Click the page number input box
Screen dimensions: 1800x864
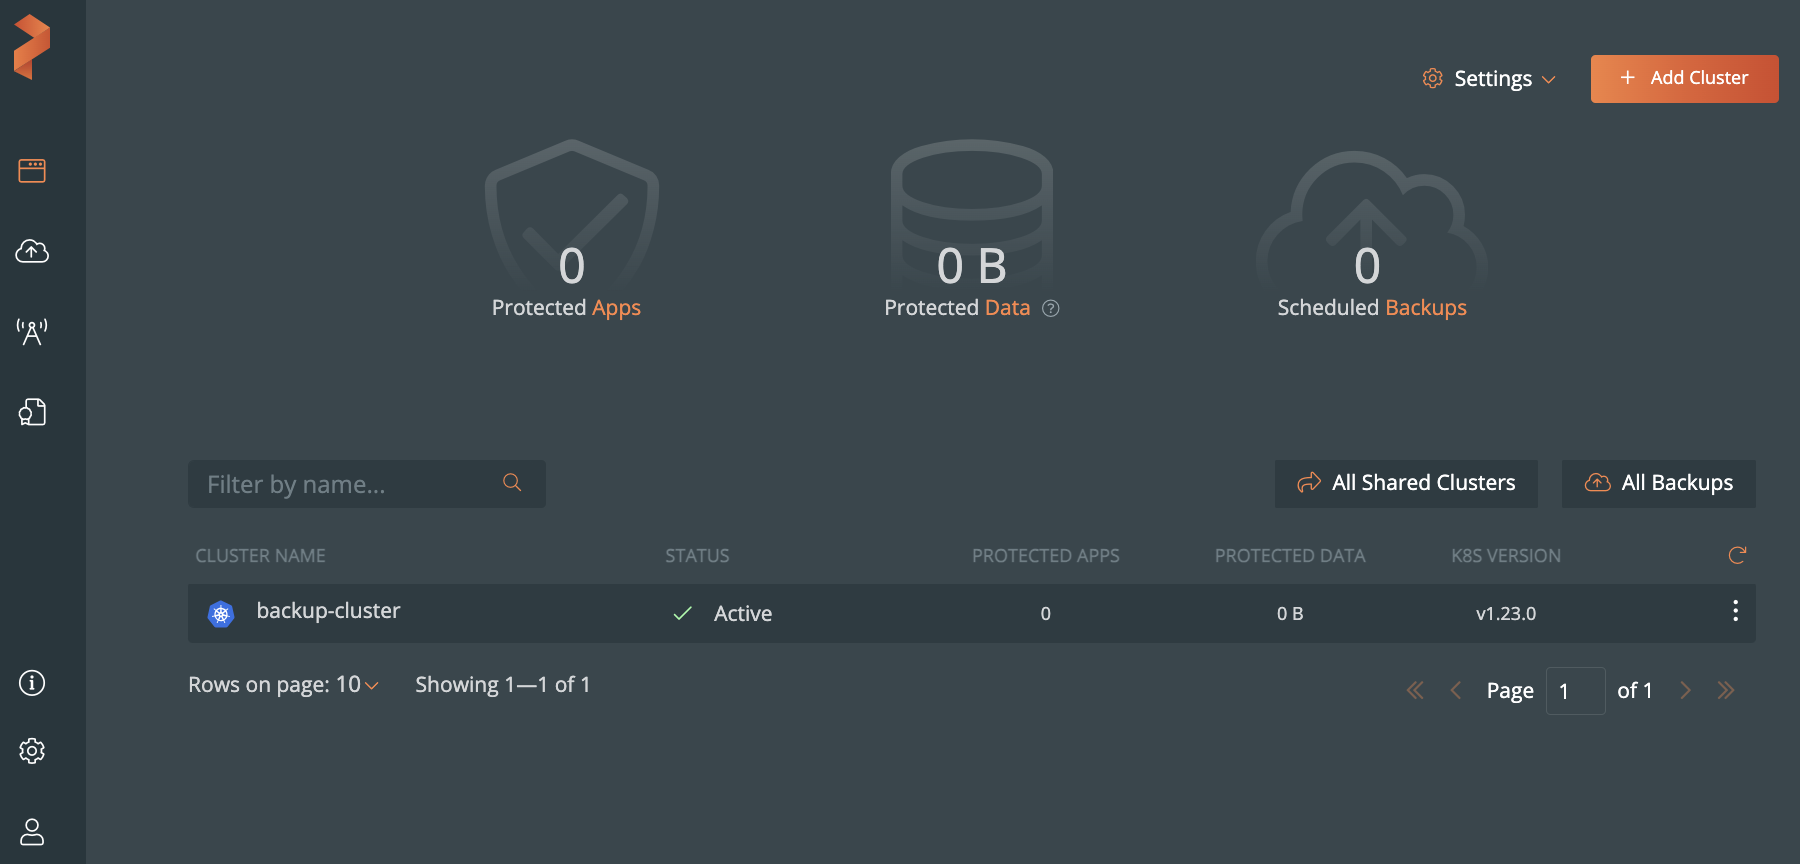click(x=1575, y=691)
